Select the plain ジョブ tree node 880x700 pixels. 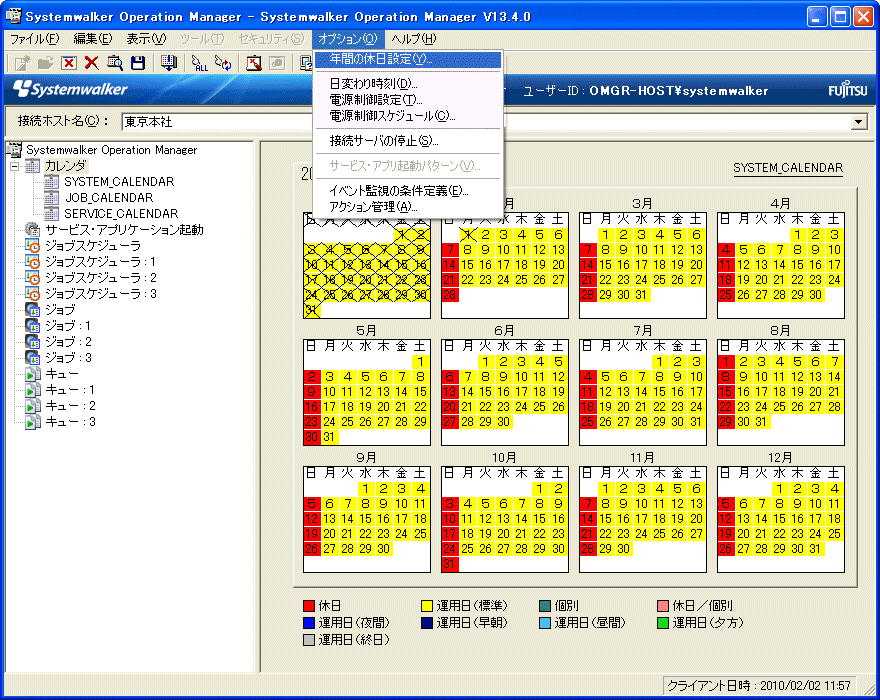[x=60, y=310]
